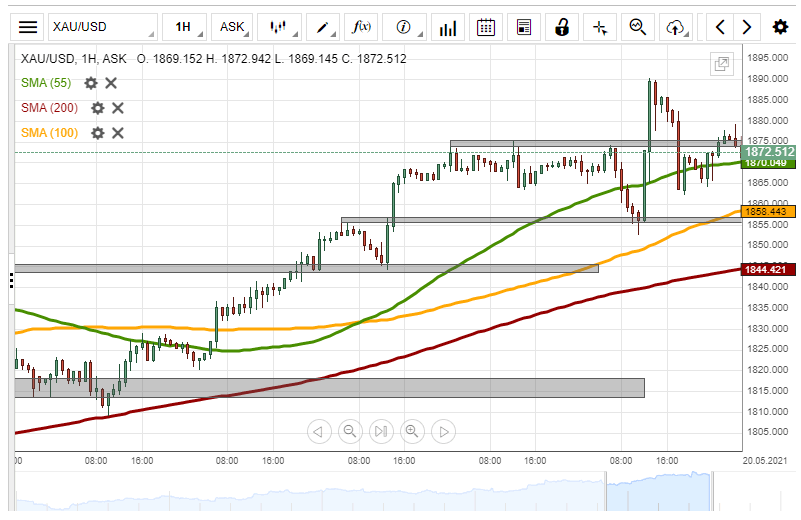This screenshot has width=801, height=520.
Task: Open chart settings gear in top toolbar
Action: tap(780, 27)
